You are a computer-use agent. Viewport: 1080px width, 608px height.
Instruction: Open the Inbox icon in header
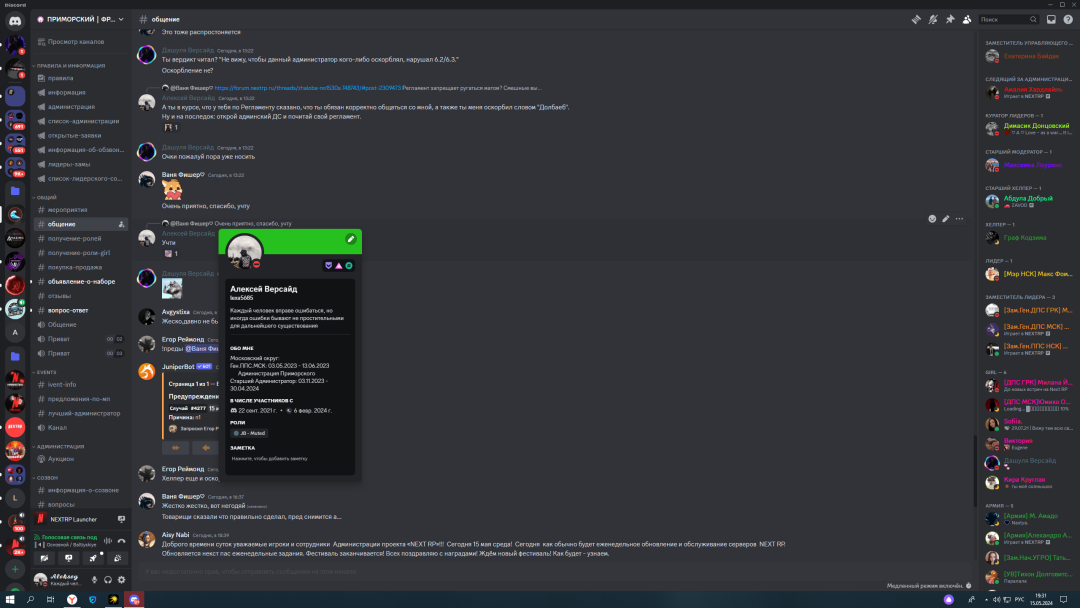click(1051, 19)
